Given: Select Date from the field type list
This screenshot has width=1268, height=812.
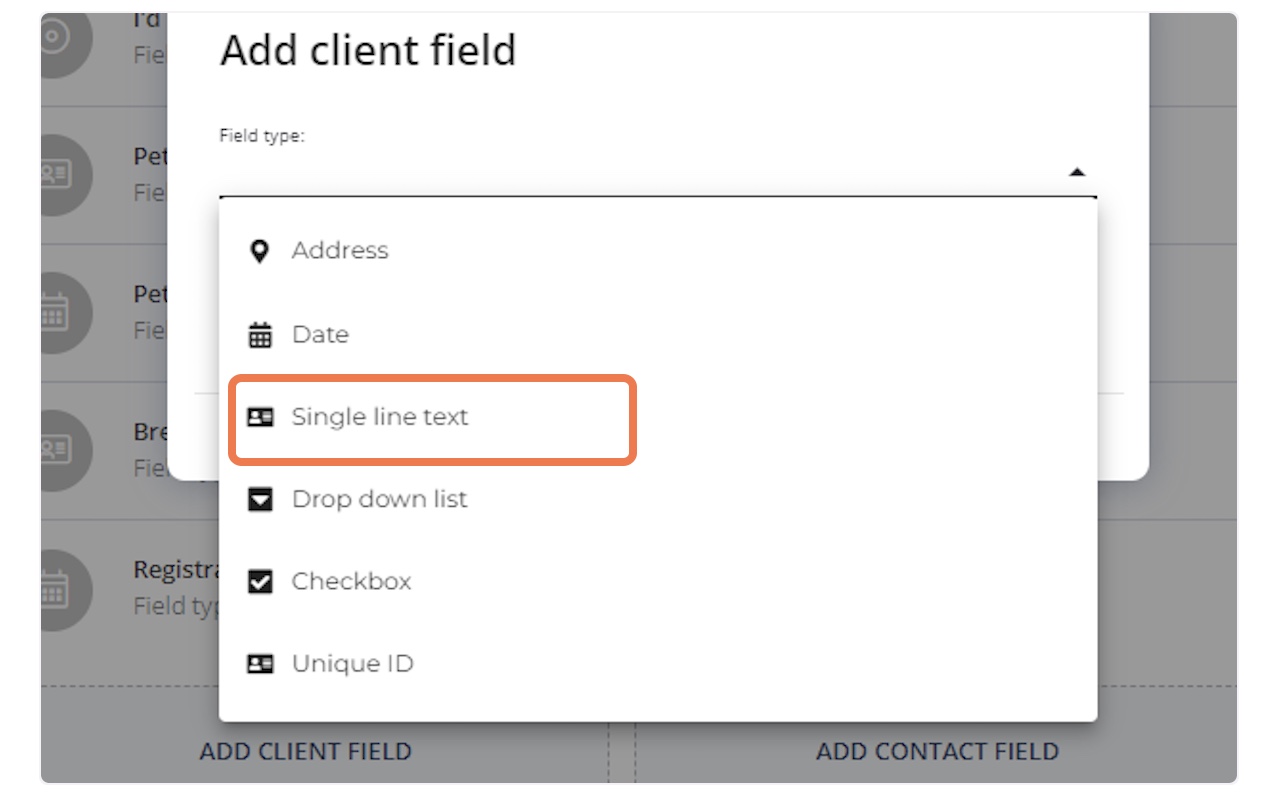Looking at the screenshot, I should (320, 334).
